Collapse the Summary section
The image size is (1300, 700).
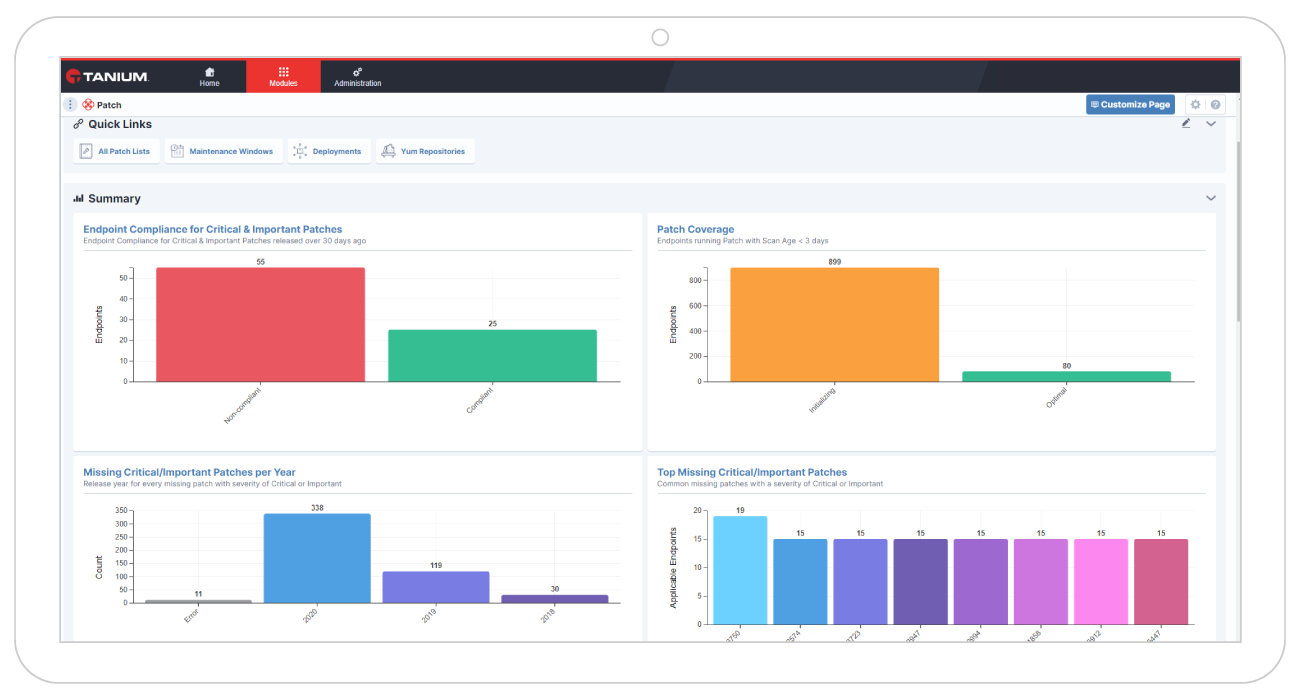pyautogui.click(x=1211, y=199)
